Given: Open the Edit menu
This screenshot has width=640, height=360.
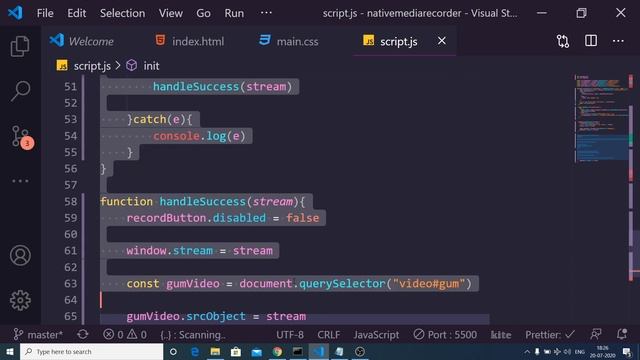Looking at the screenshot, I should pyautogui.click(x=76, y=13).
